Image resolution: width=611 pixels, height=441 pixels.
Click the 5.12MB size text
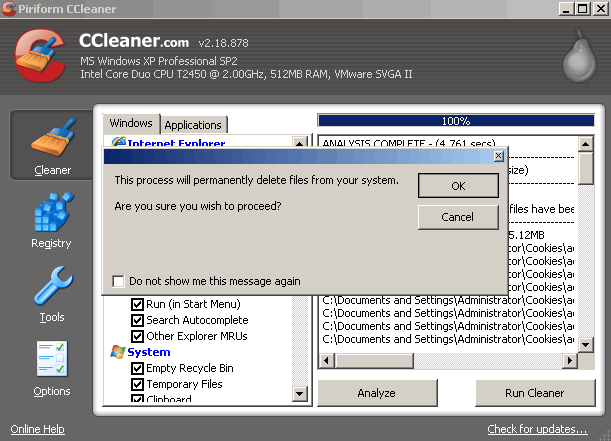point(526,235)
